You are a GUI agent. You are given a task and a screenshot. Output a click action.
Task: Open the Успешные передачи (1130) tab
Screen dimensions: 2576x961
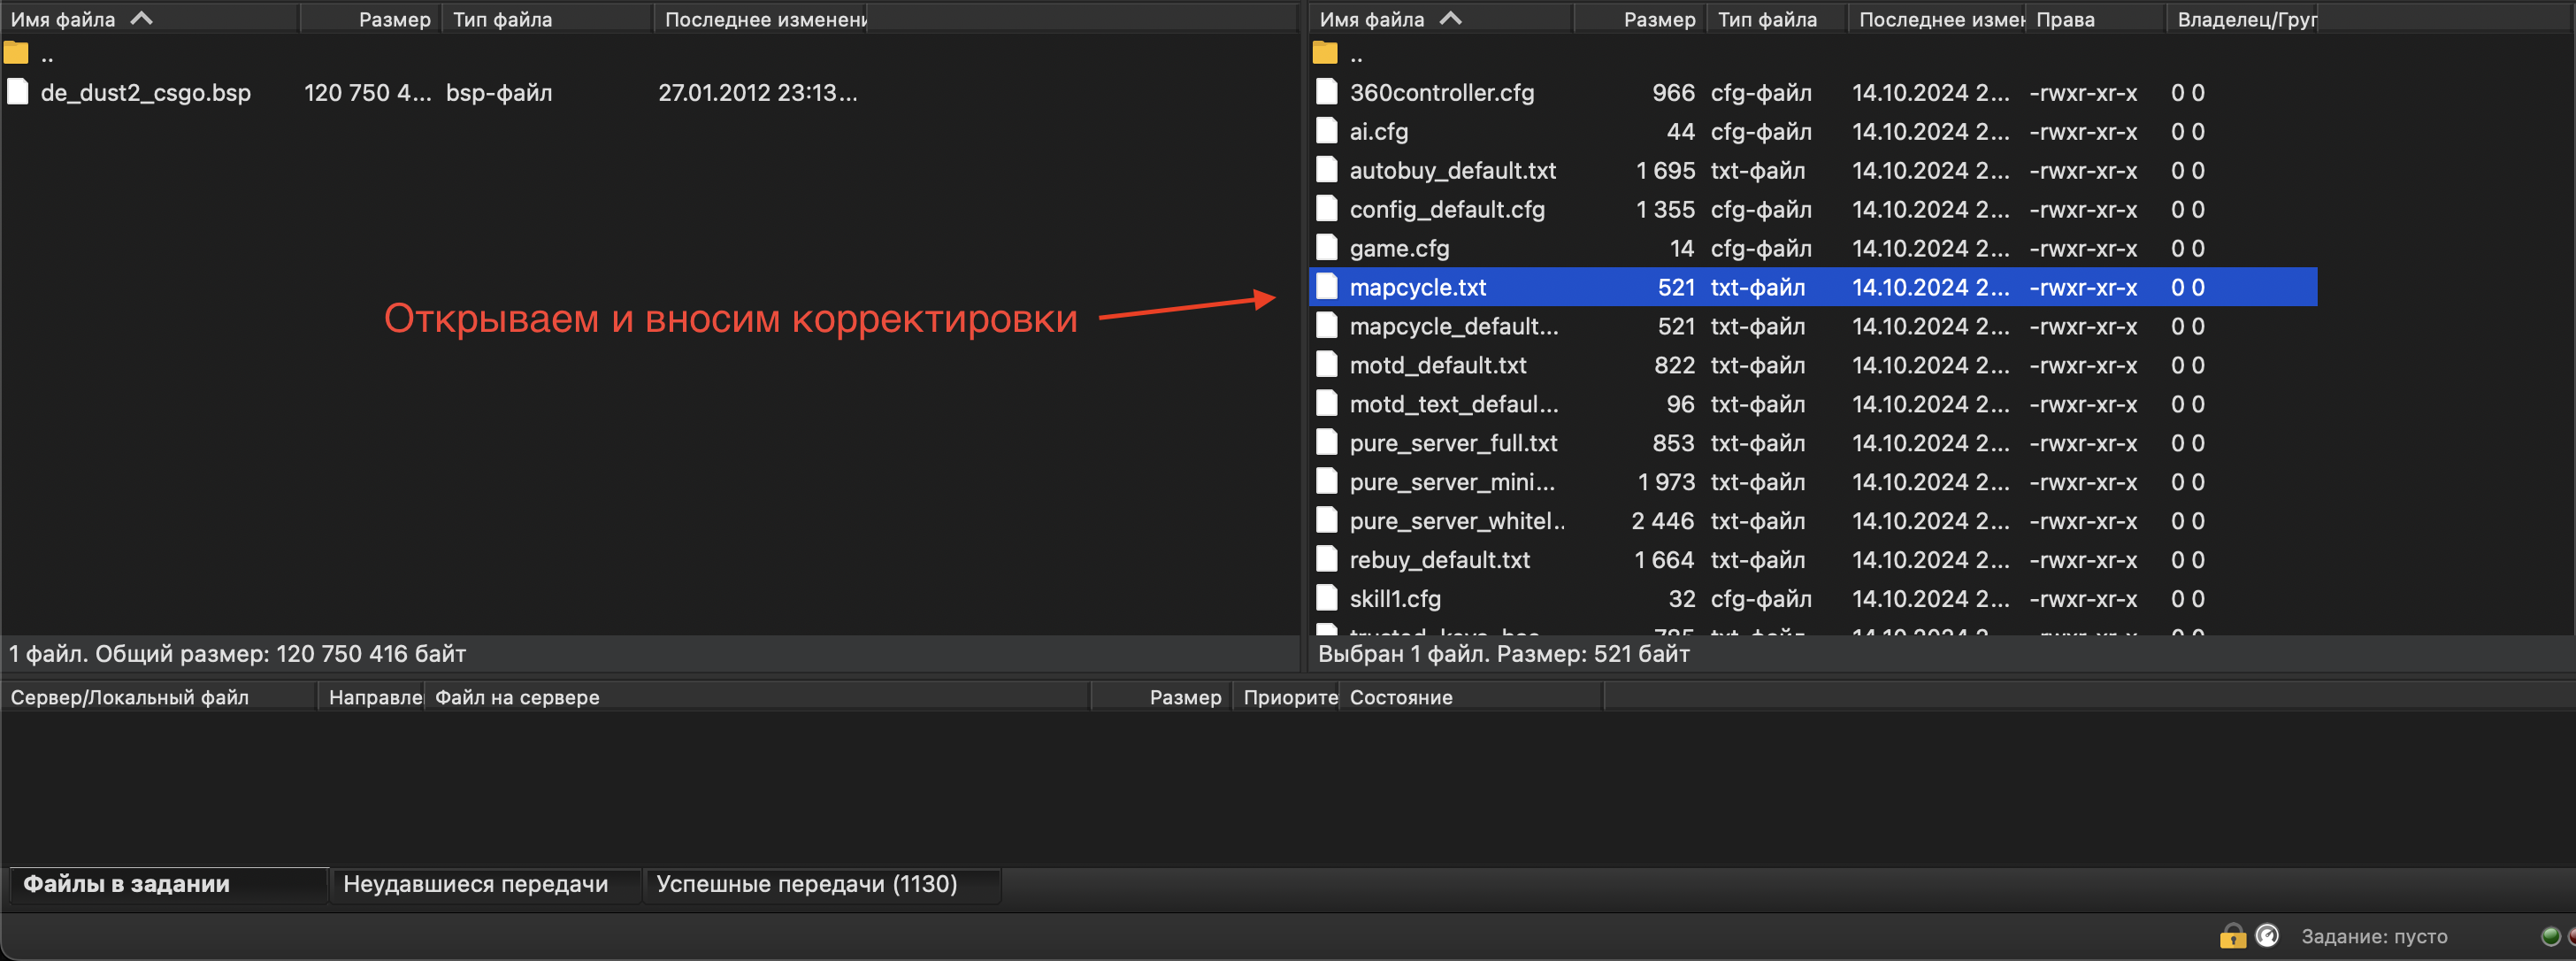pyautogui.click(x=806, y=884)
